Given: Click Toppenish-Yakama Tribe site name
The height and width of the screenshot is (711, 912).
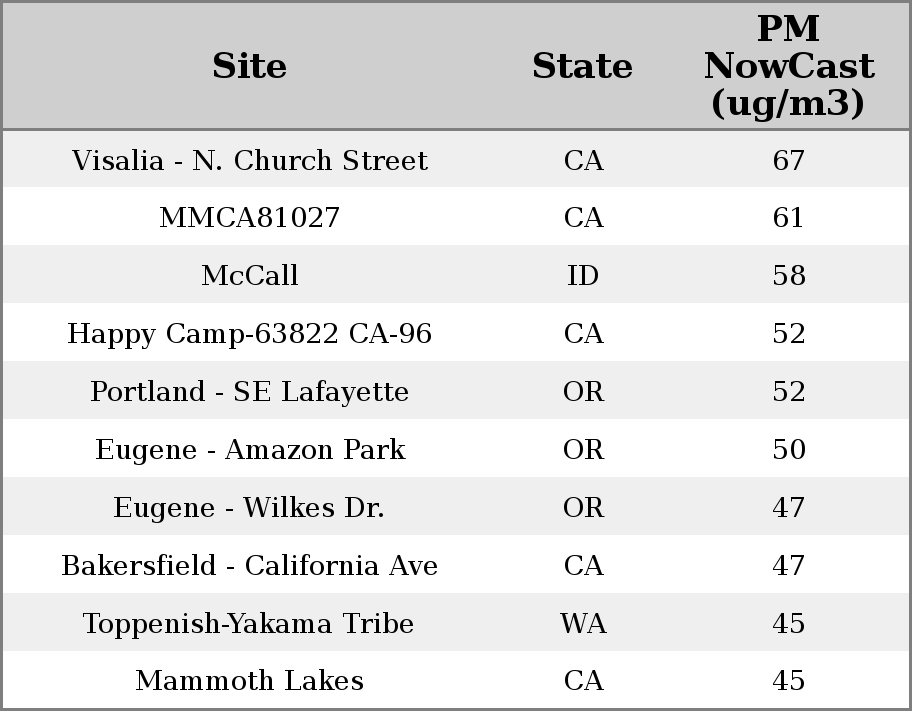Looking at the screenshot, I should click(249, 624).
